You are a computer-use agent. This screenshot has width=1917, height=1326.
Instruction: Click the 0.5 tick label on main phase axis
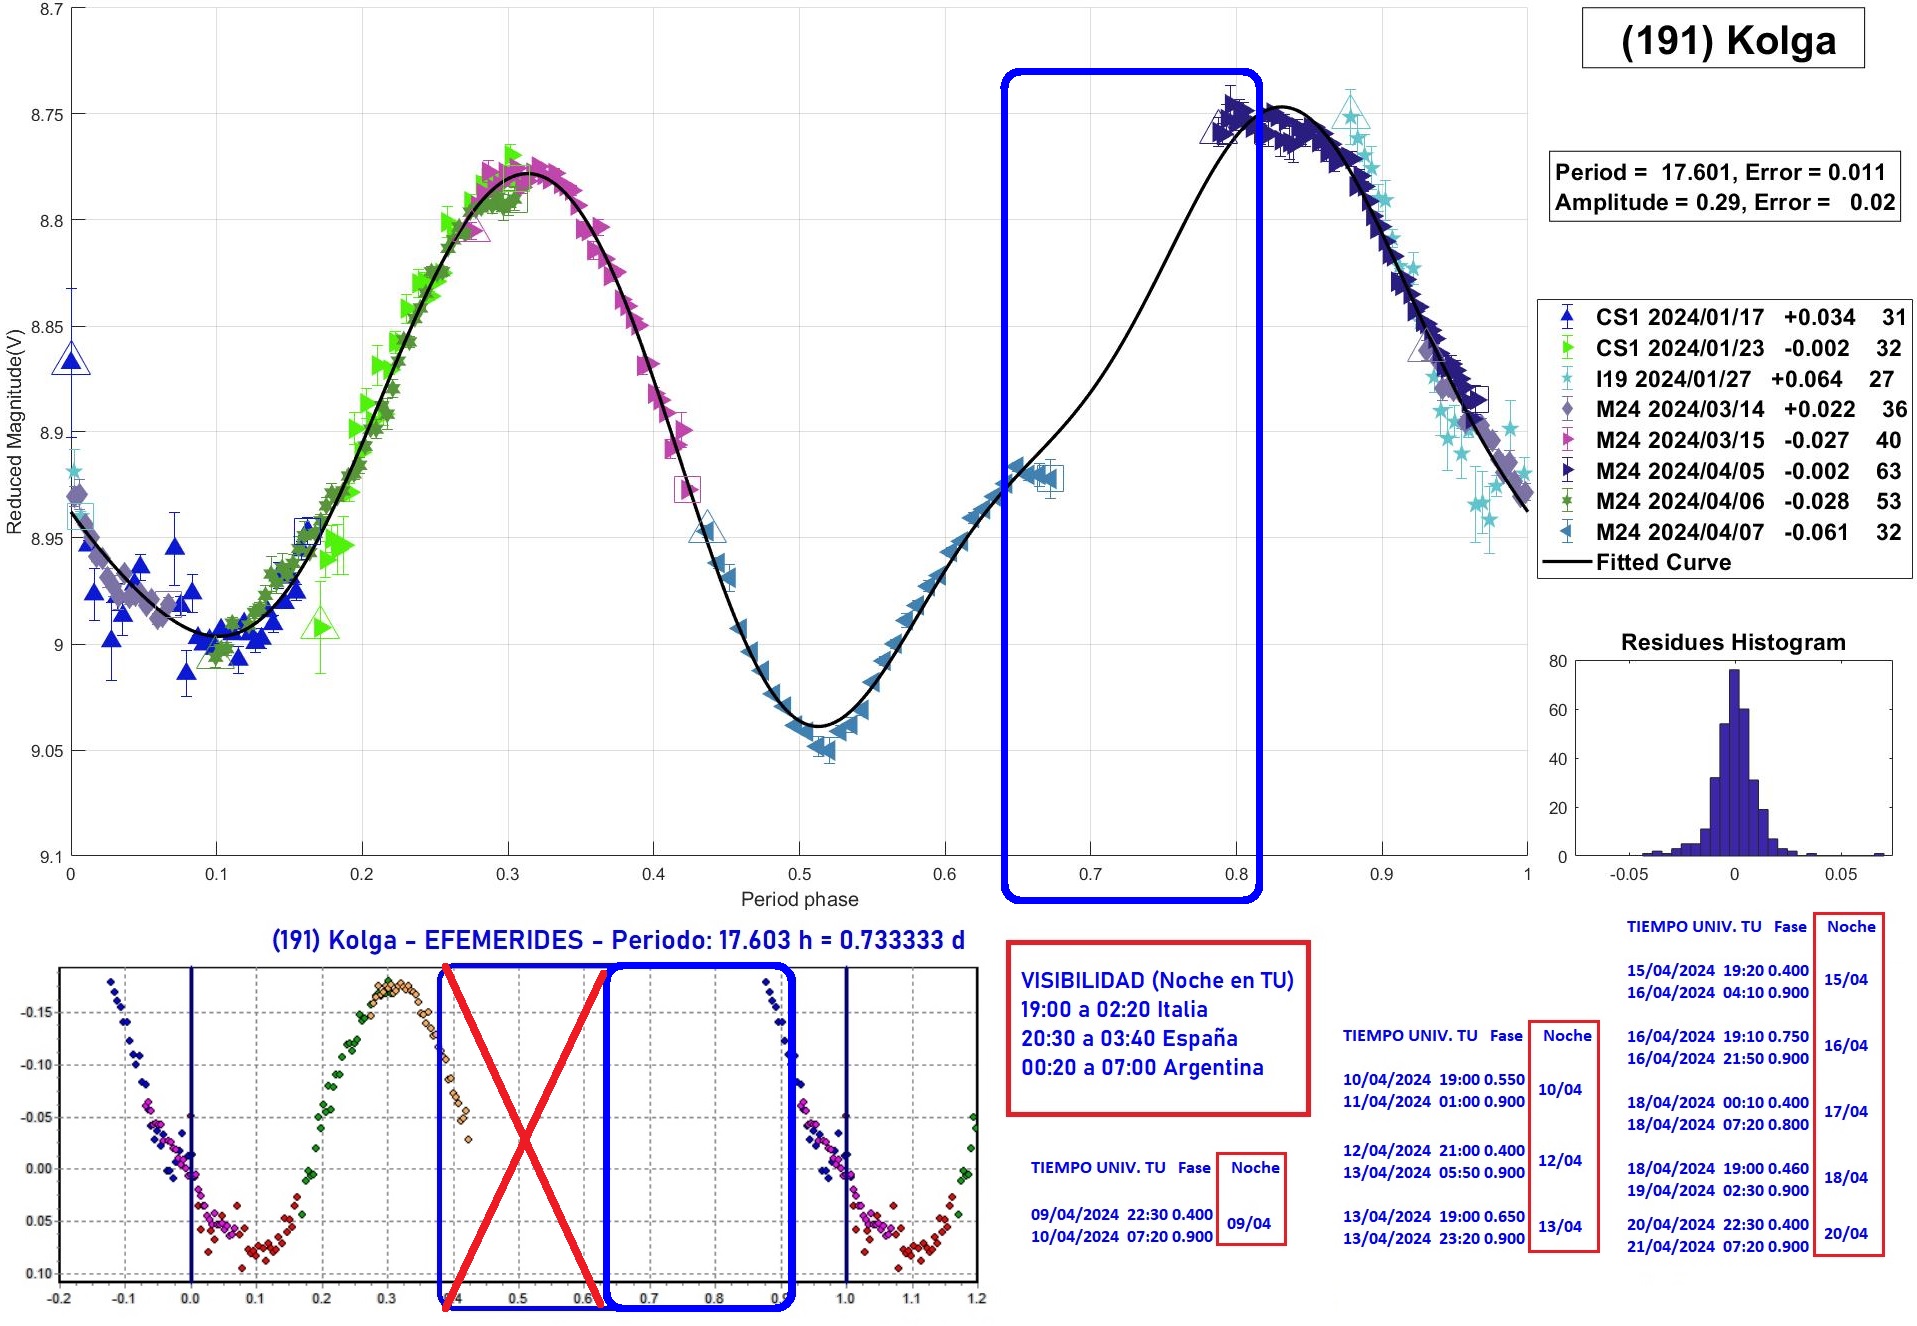799,874
